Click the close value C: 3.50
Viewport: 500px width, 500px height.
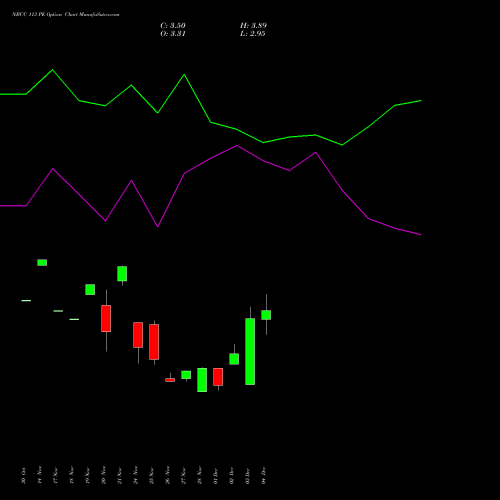pyautogui.click(x=173, y=26)
